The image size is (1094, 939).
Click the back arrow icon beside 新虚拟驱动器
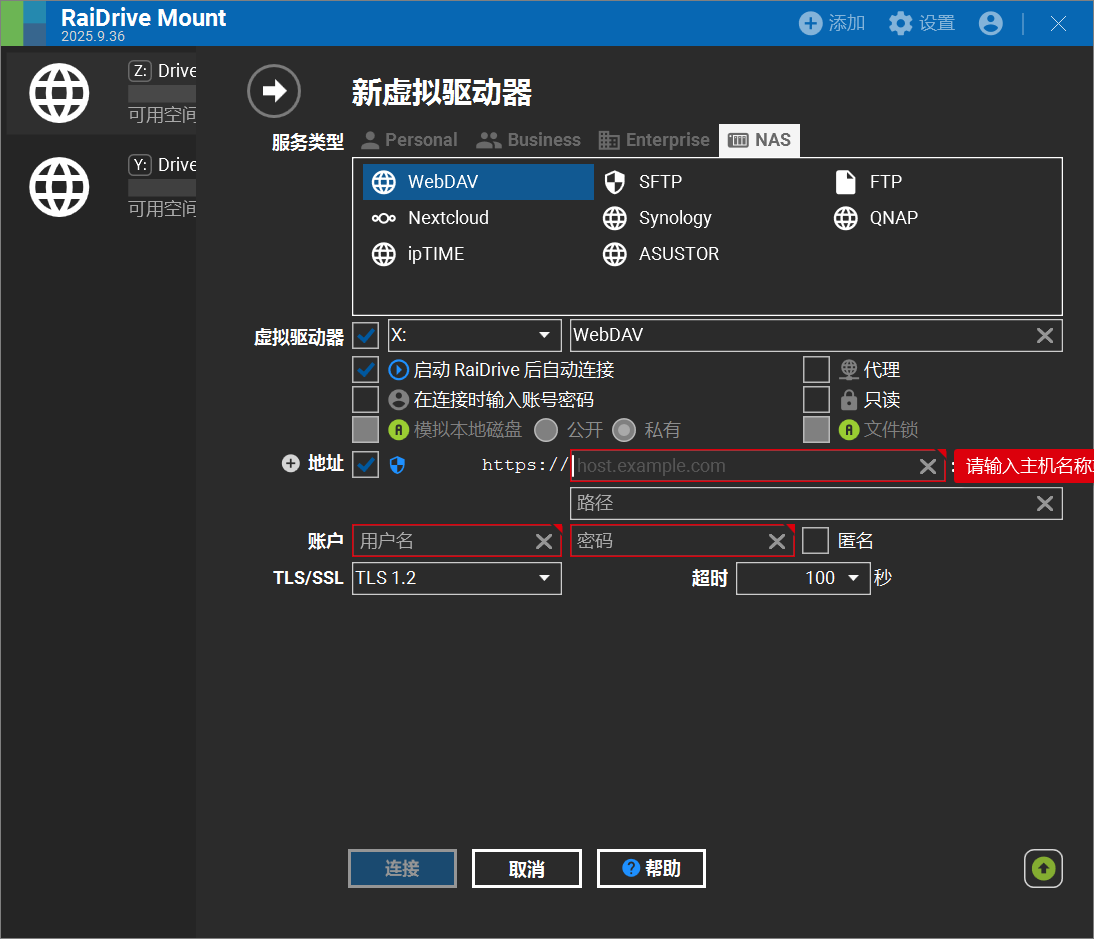point(273,91)
